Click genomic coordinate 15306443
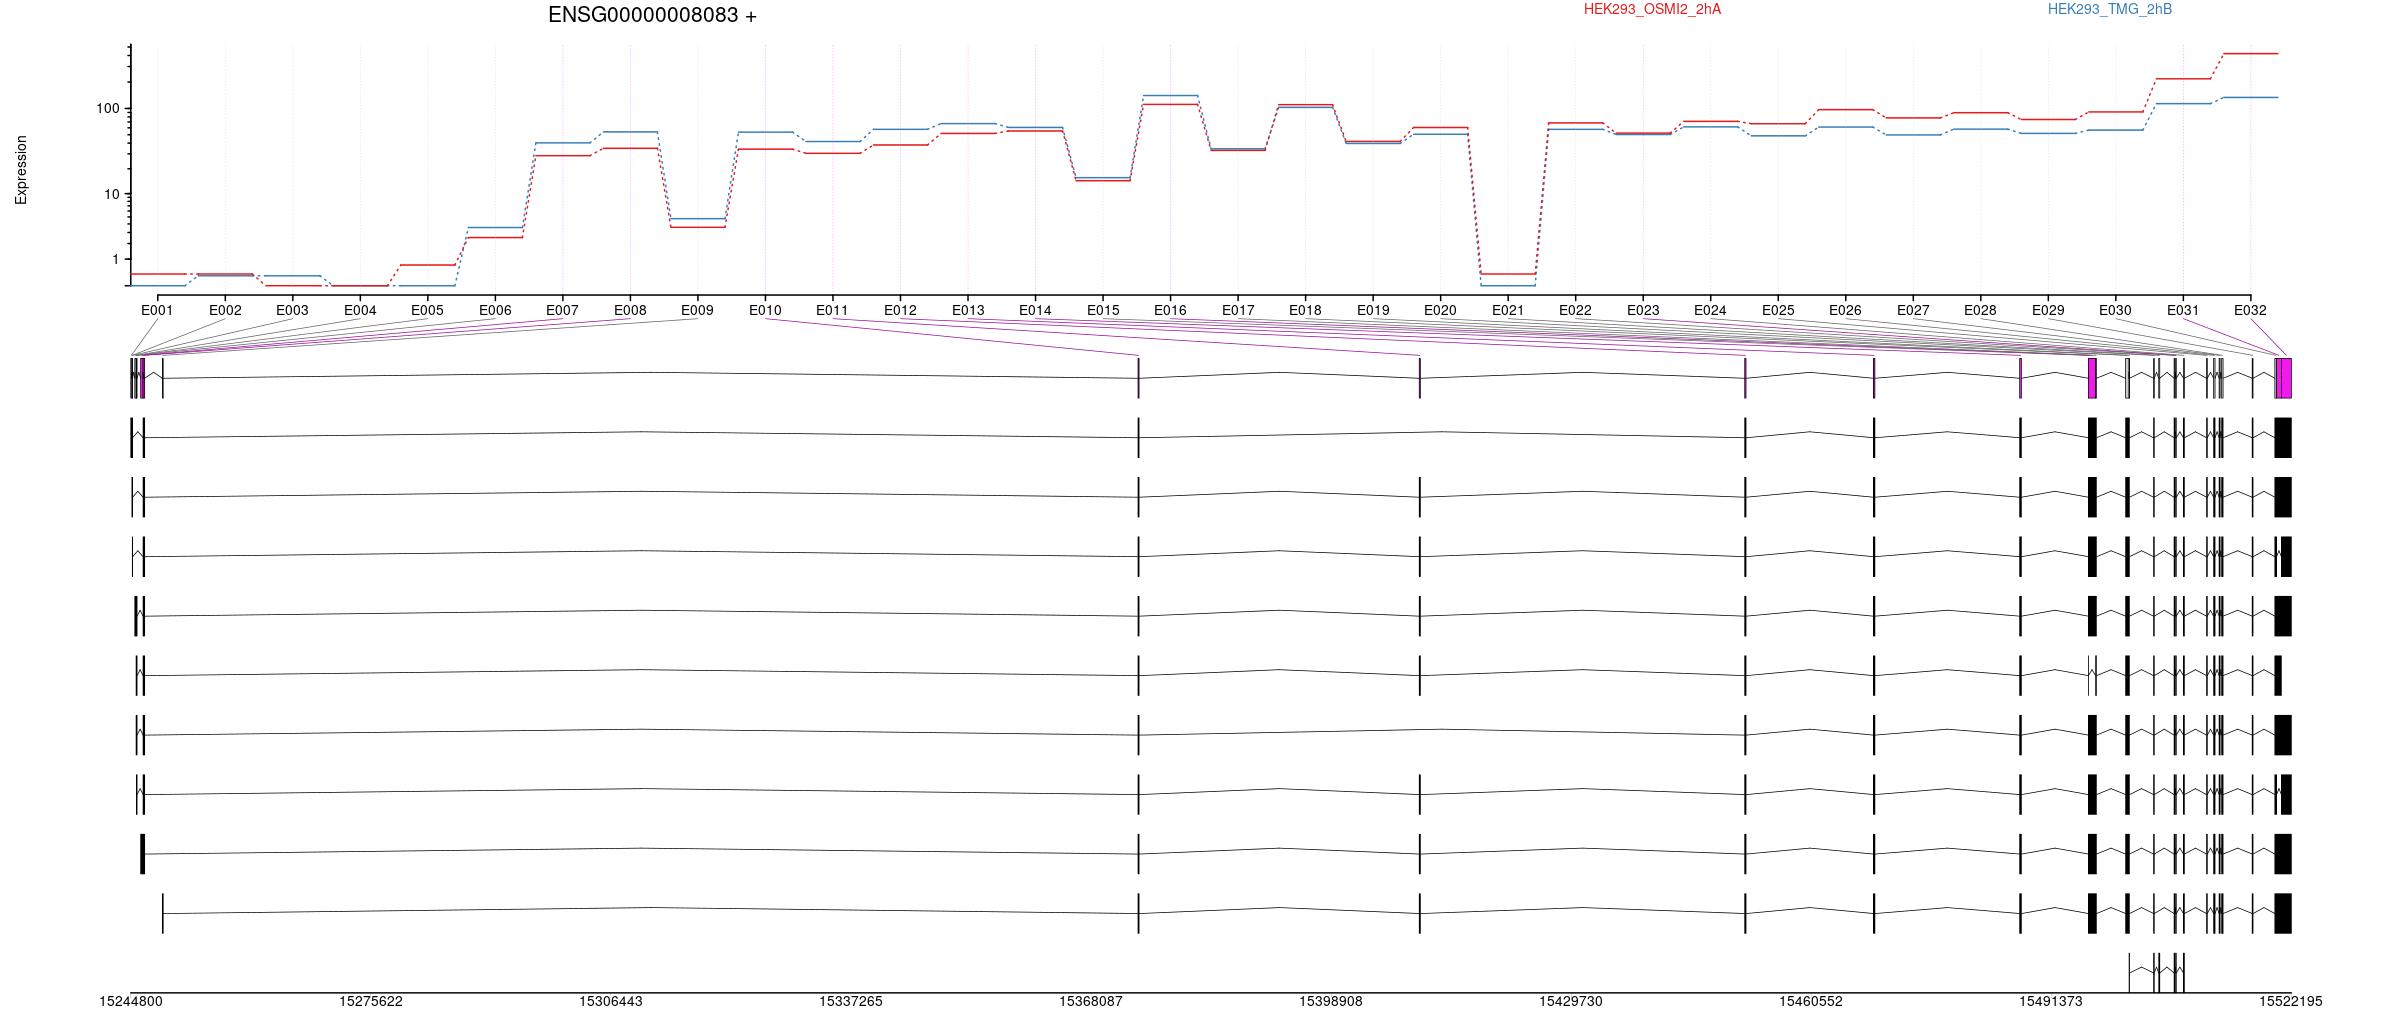The height and width of the screenshot is (1019, 2400). pyautogui.click(x=611, y=1001)
